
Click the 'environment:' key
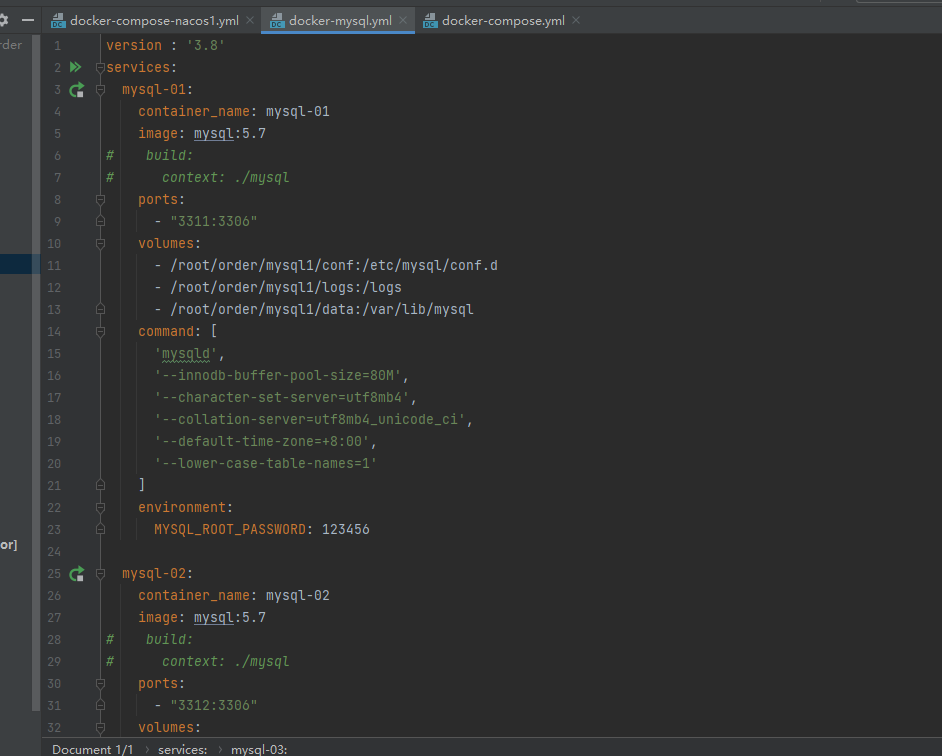(x=185, y=508)
